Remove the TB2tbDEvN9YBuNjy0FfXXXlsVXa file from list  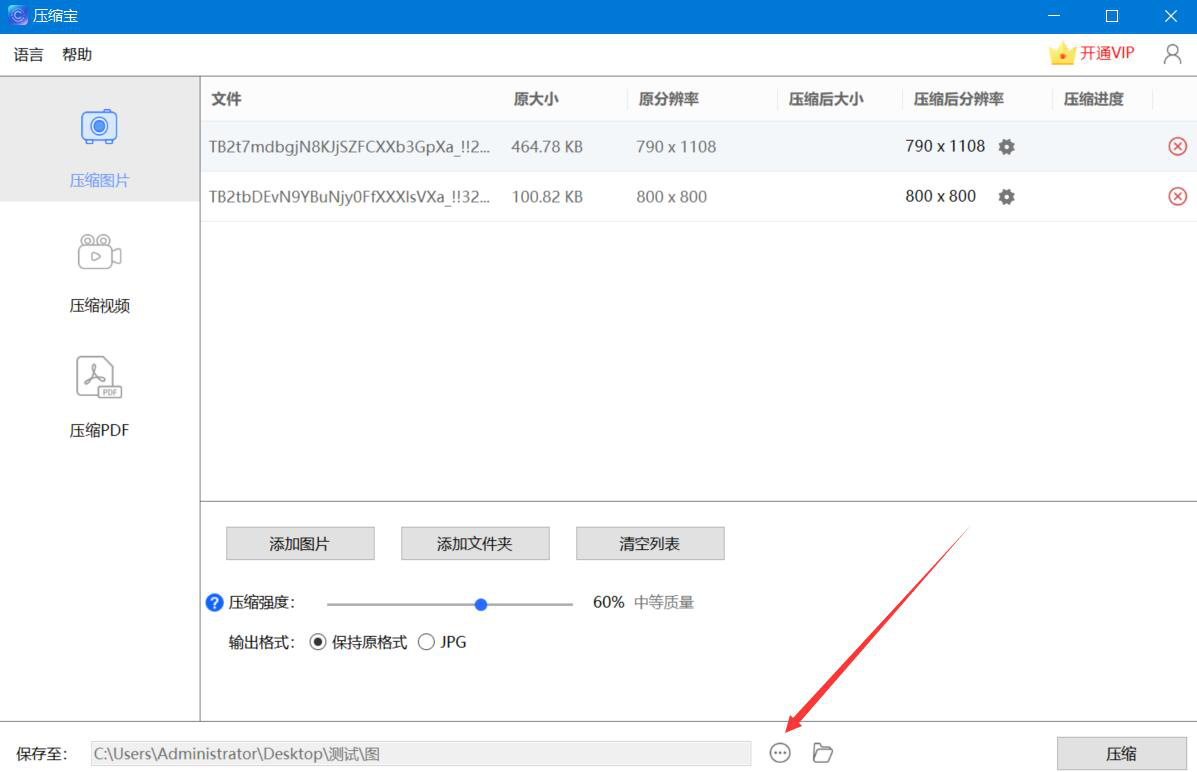coord(1177,196)
